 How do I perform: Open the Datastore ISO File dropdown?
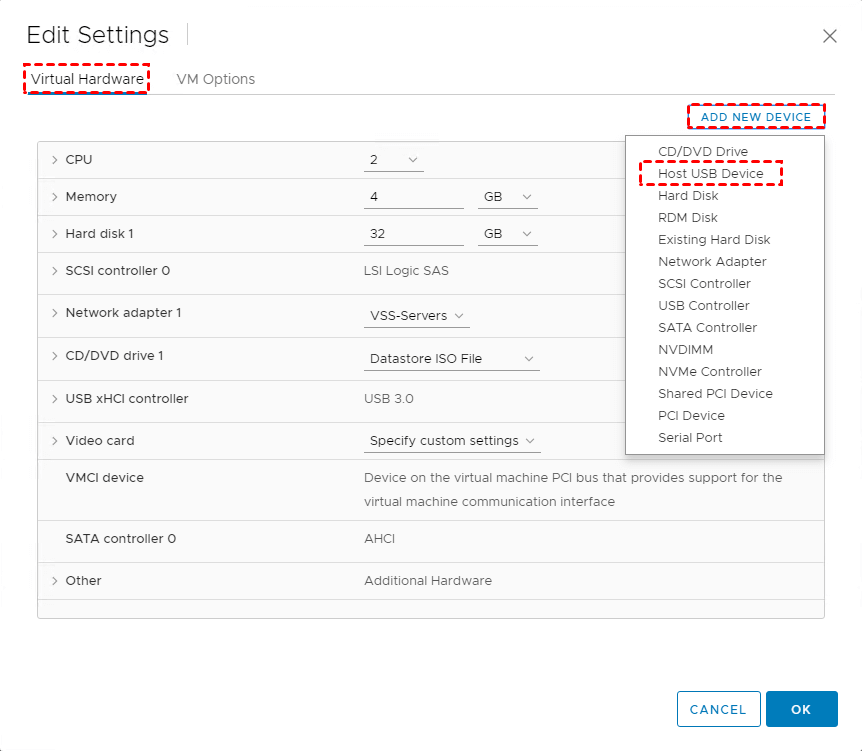pos(452,358)
